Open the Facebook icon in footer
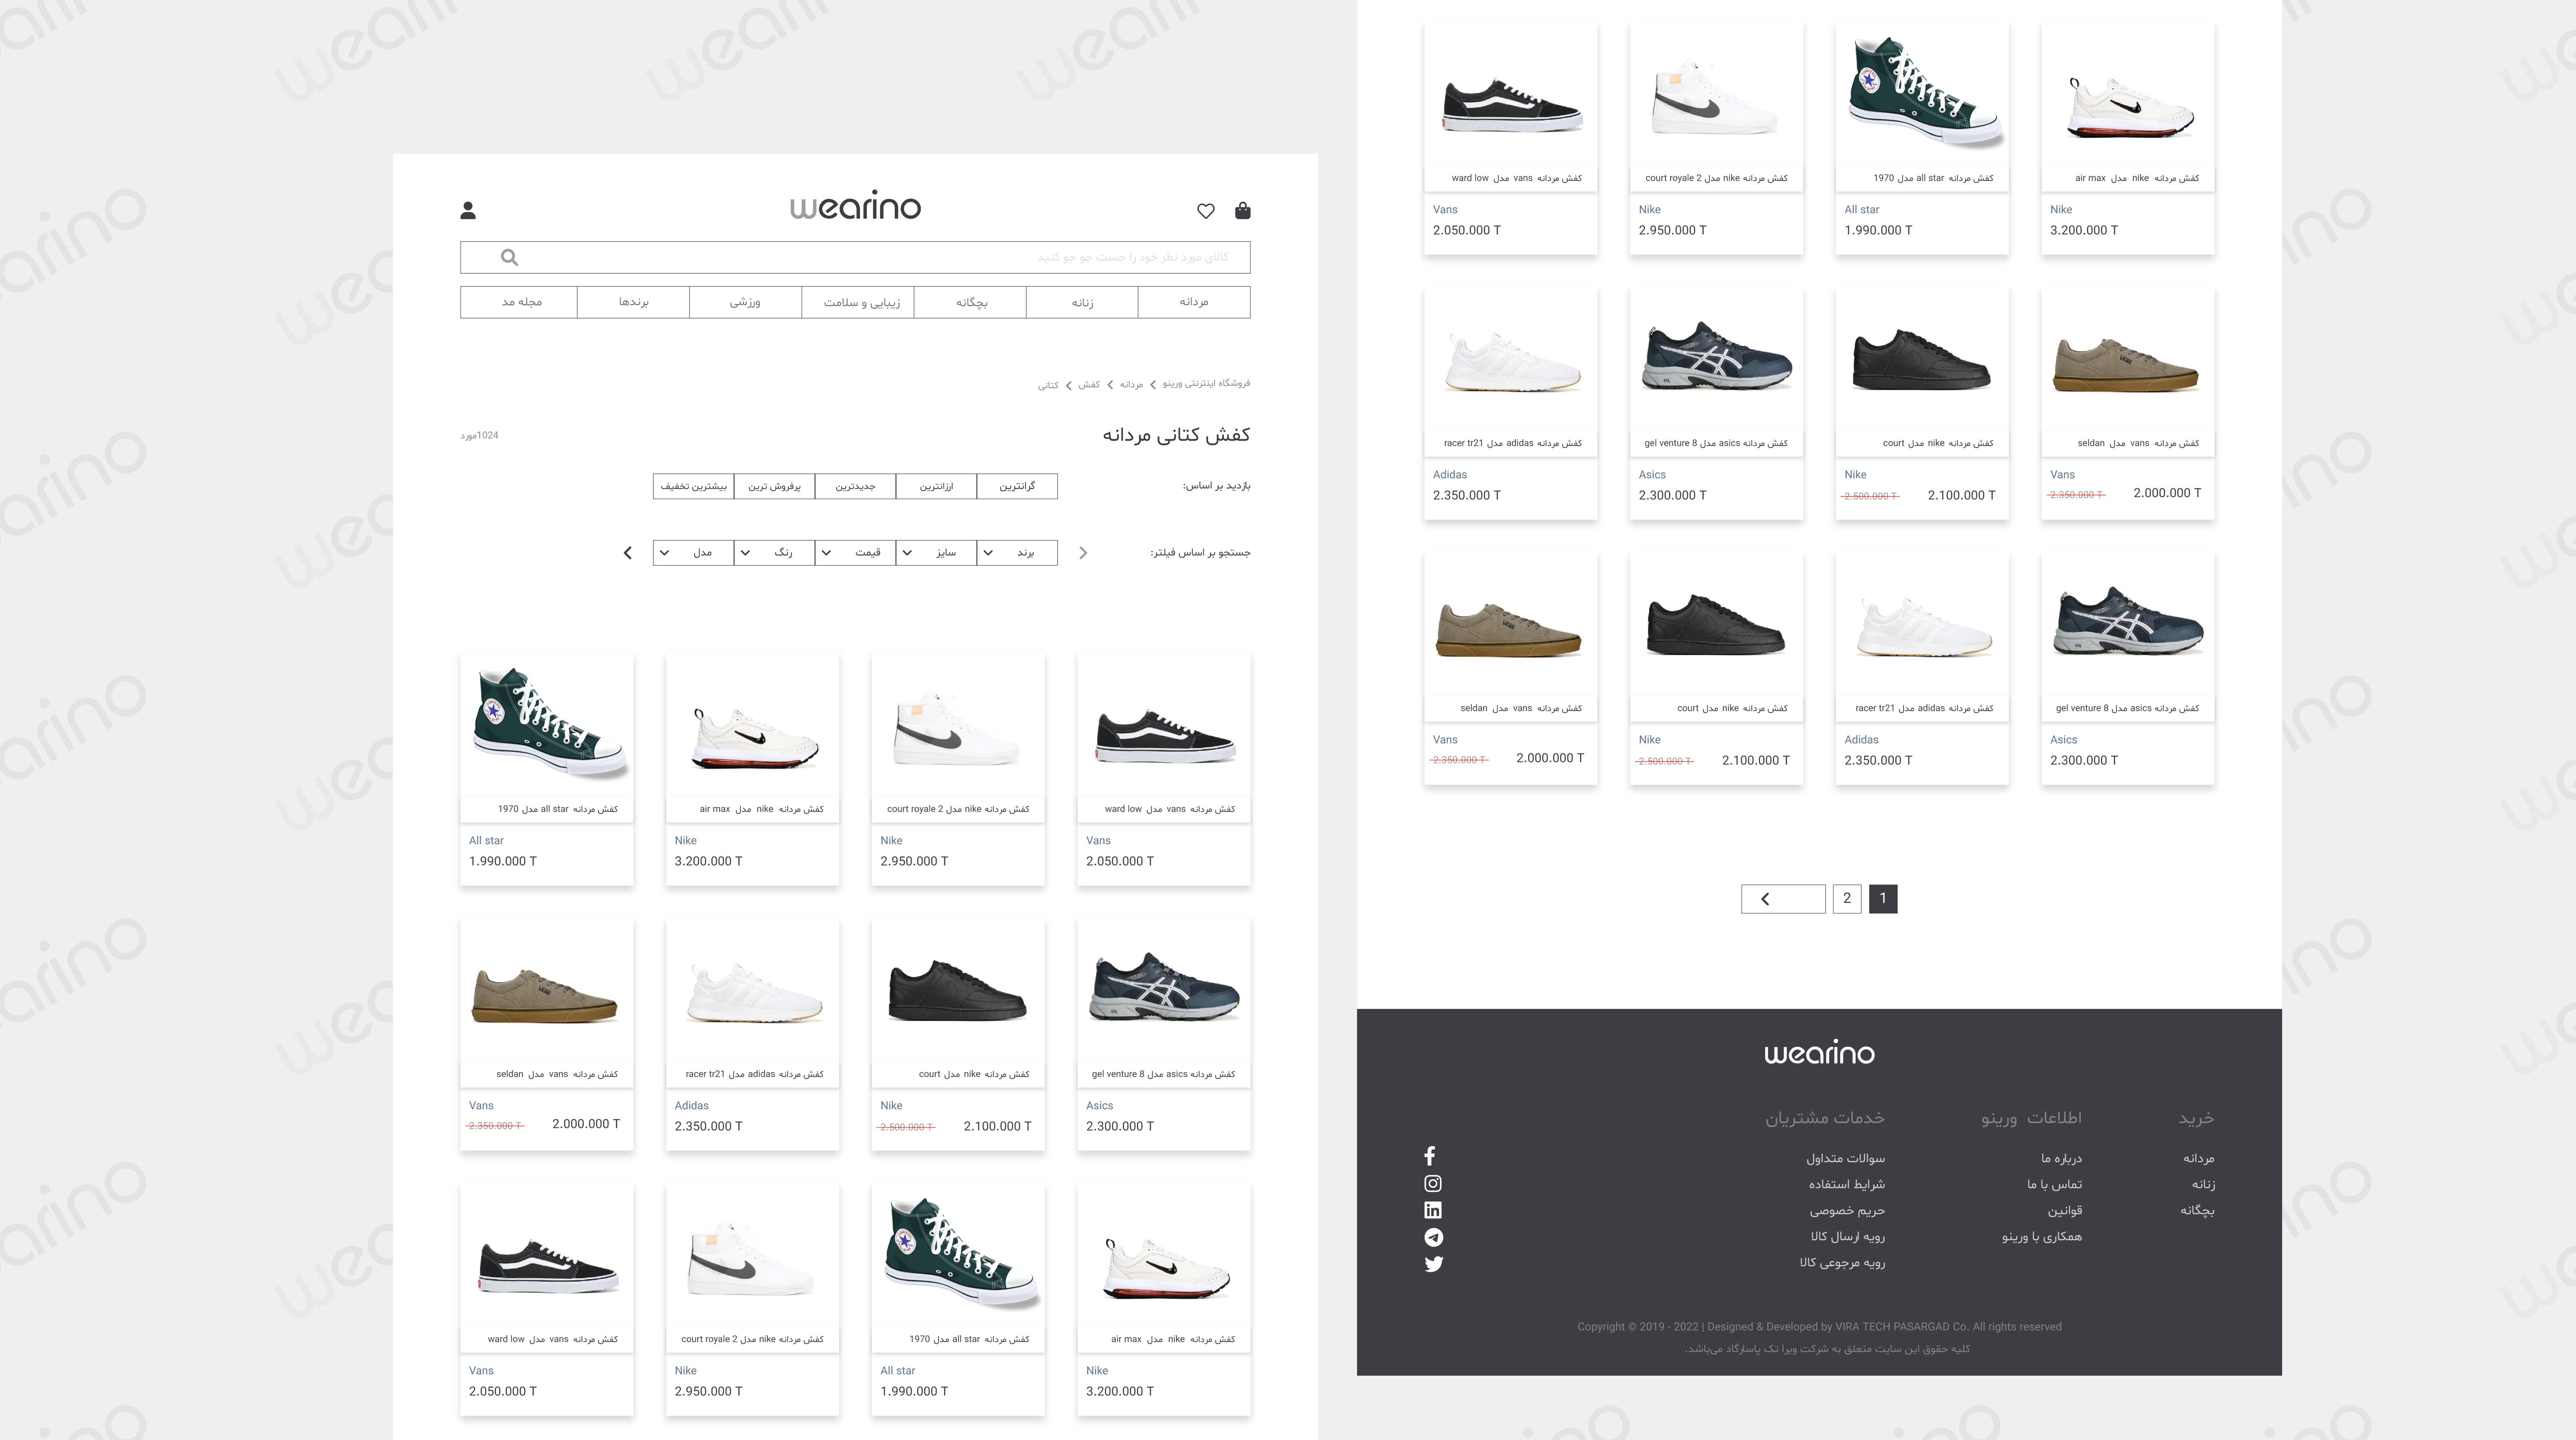The width and height of the screenshot is (2576, 1440). click(1430, 1156)
